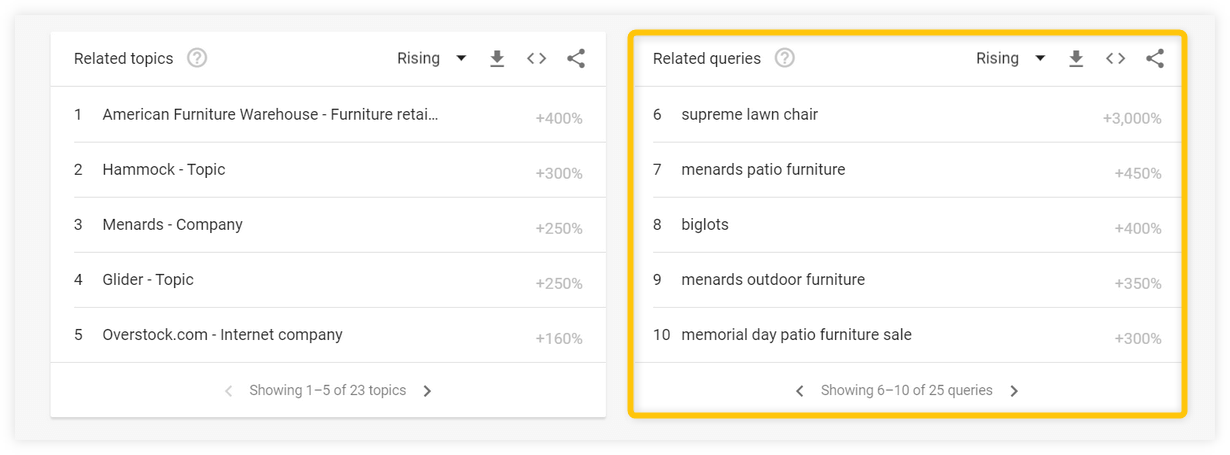
Task: Open menards patio furniture query
Action: [x=908, y=170]
